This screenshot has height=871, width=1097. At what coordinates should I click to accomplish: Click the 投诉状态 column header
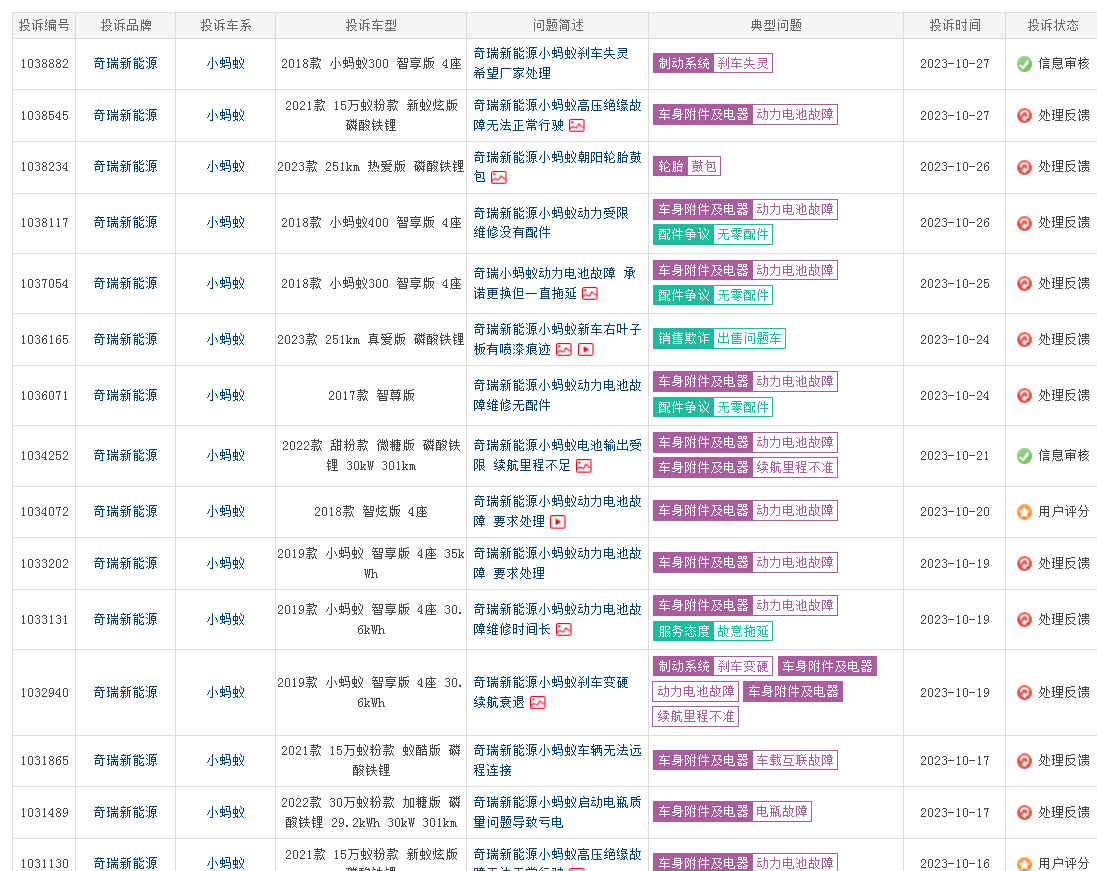coord(1052,26)
